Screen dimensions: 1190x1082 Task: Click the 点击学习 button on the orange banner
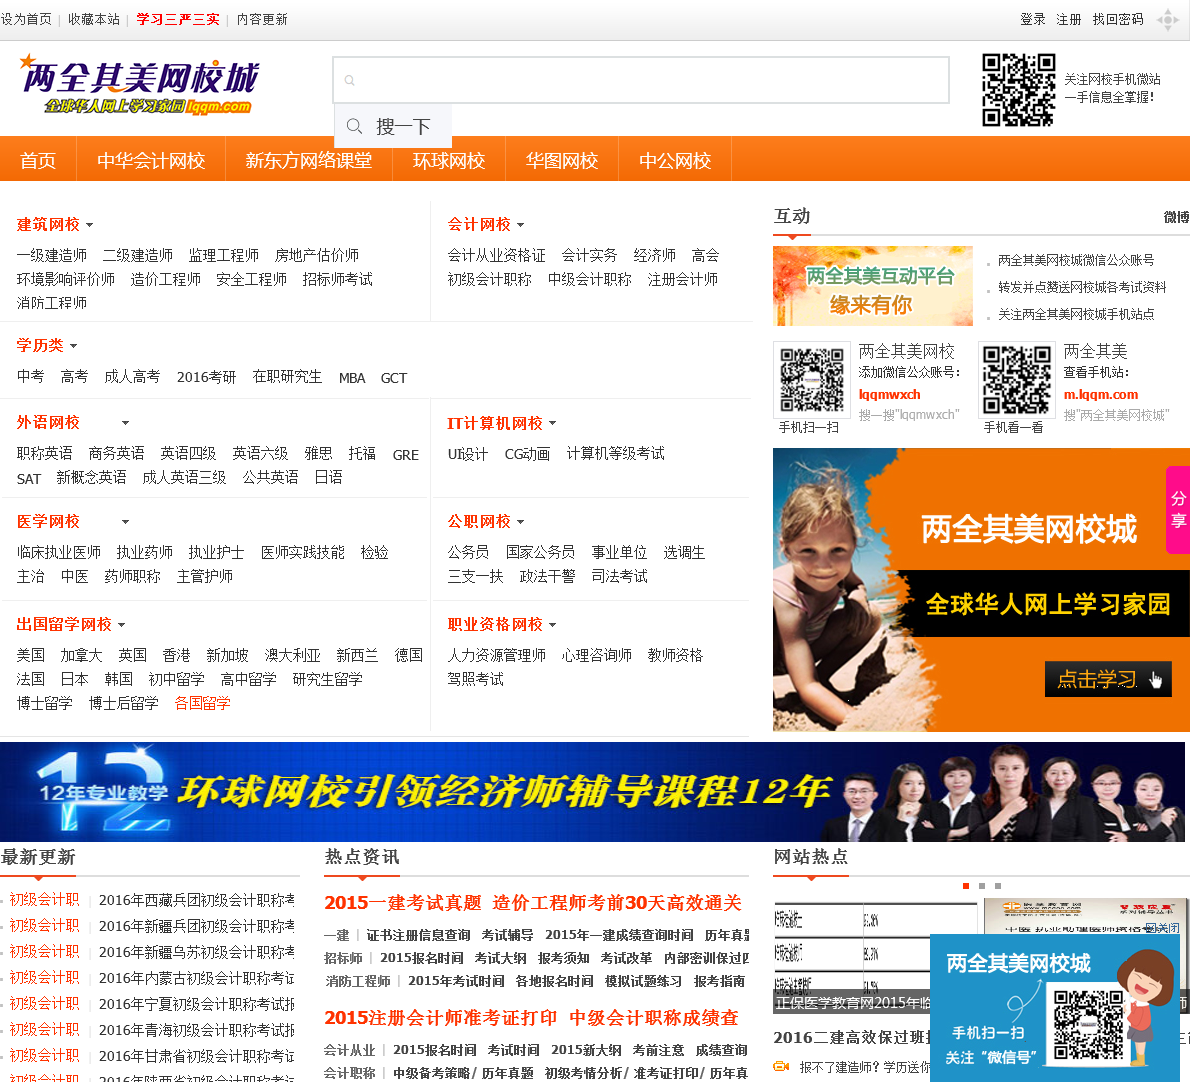(x=1108, y=679)
